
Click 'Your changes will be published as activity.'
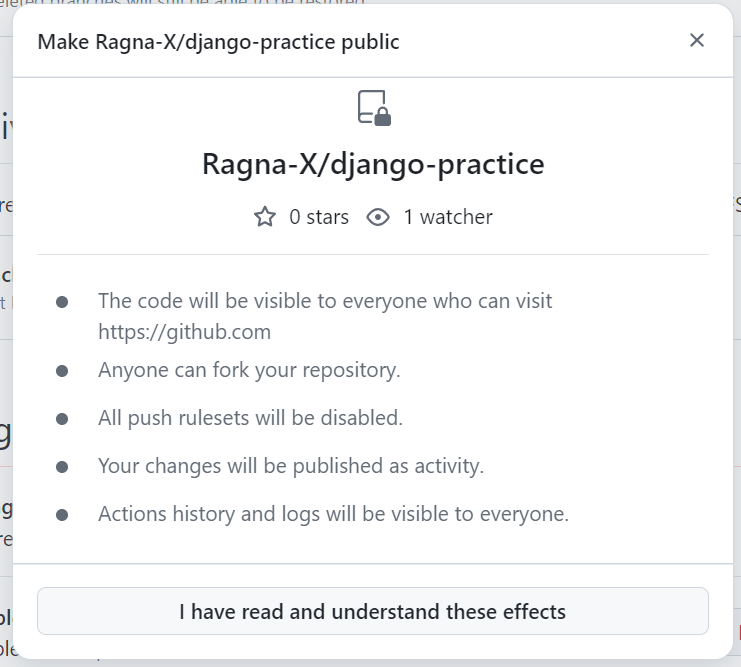291,466
